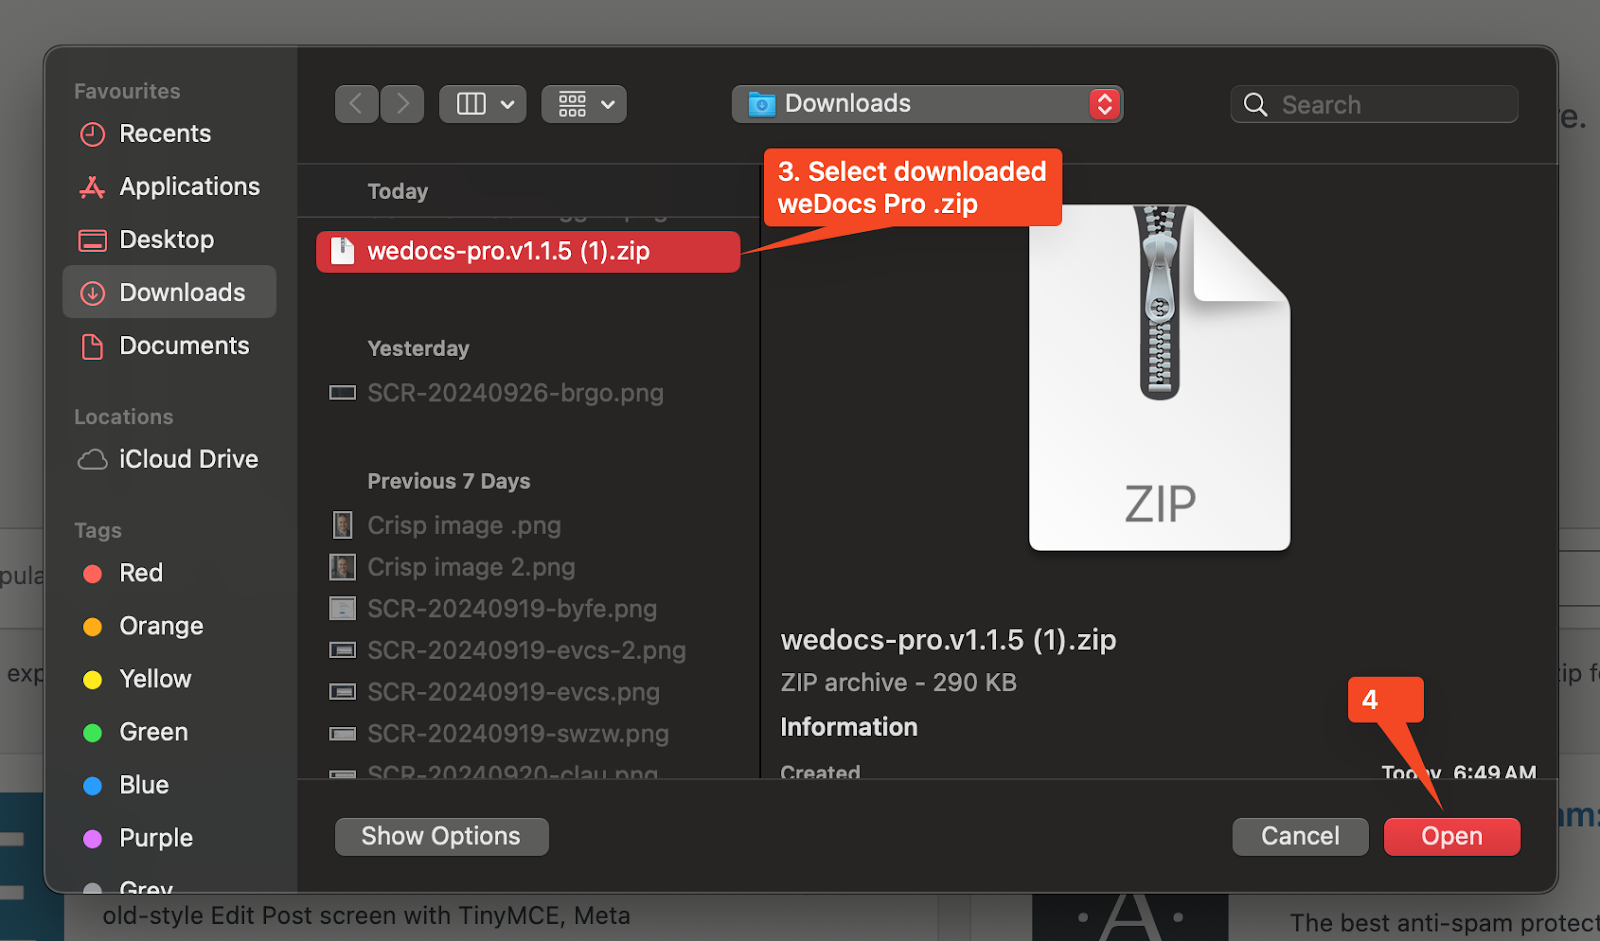Click the SCR-20240919-byfe.png file icon

point(342,609)
